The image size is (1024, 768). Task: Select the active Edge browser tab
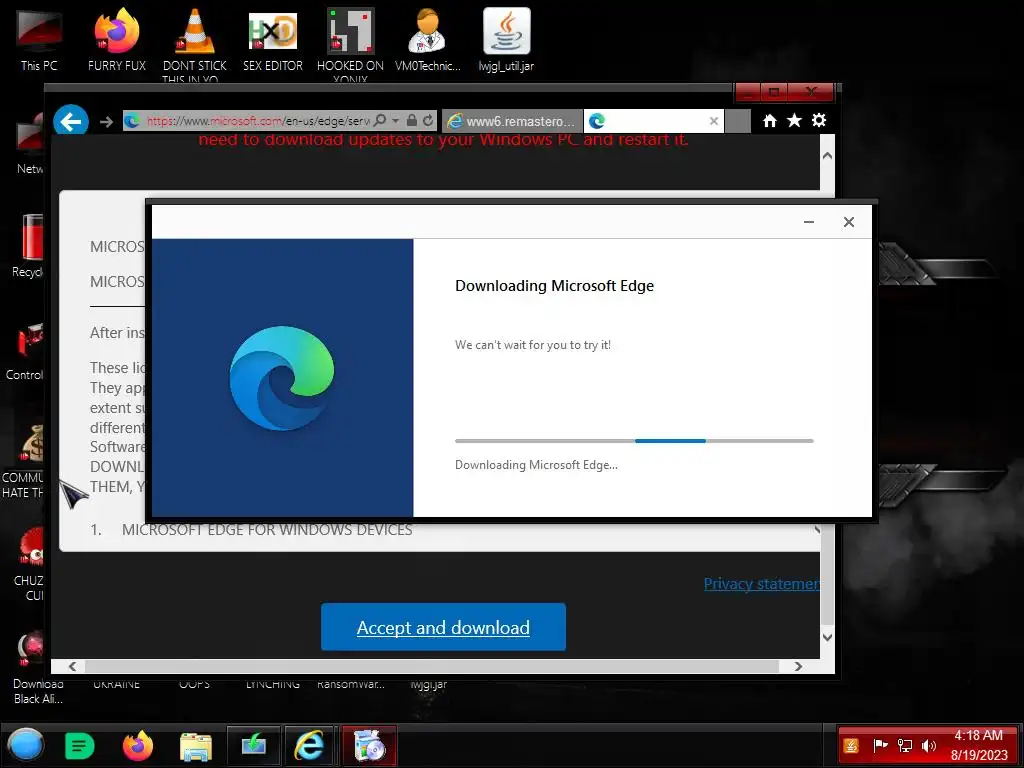point(654,121)
